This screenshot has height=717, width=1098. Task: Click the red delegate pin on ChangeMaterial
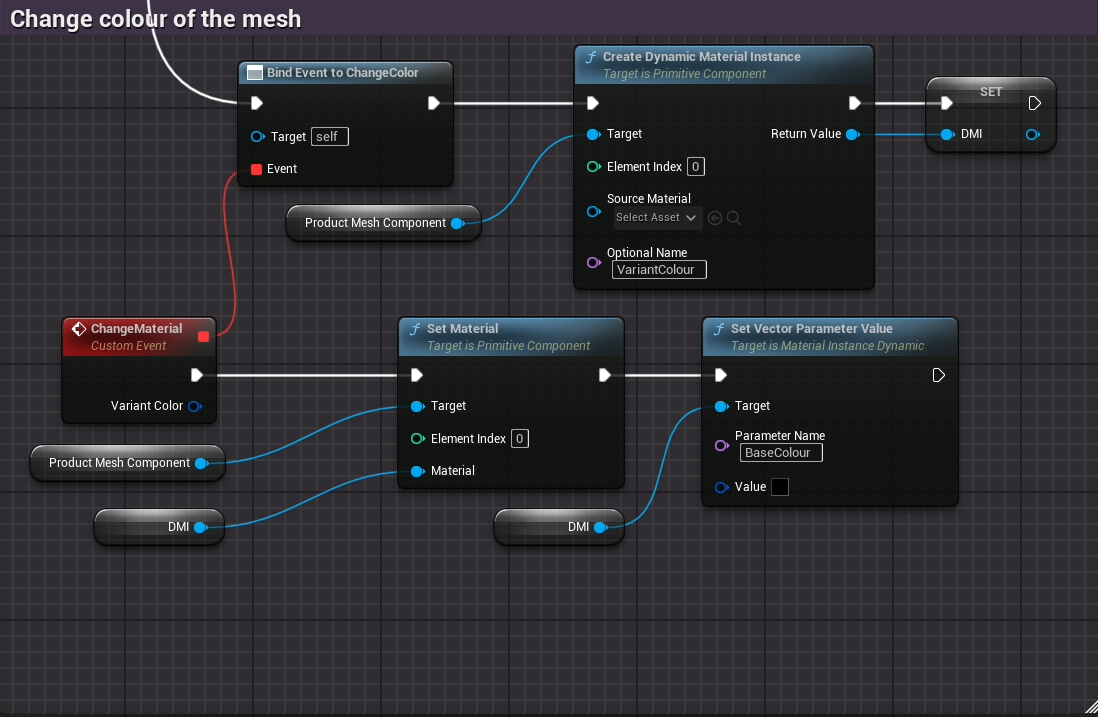[204, 336]
